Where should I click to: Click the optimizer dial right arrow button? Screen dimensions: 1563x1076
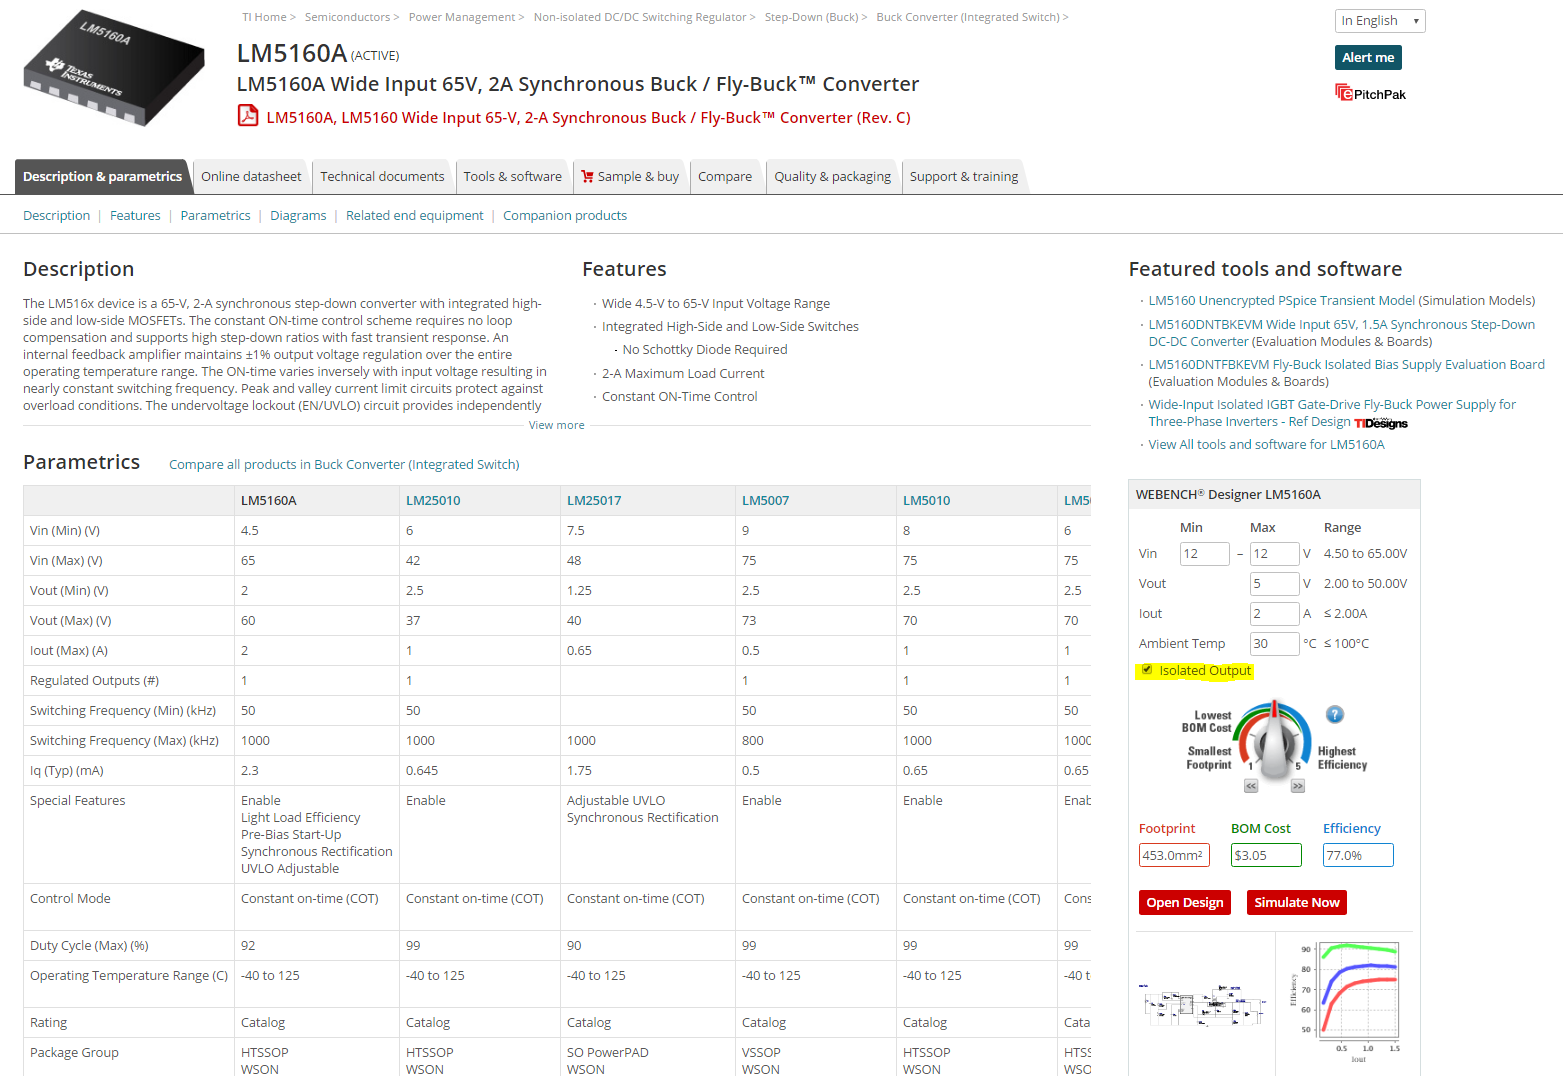[1298, 786]
